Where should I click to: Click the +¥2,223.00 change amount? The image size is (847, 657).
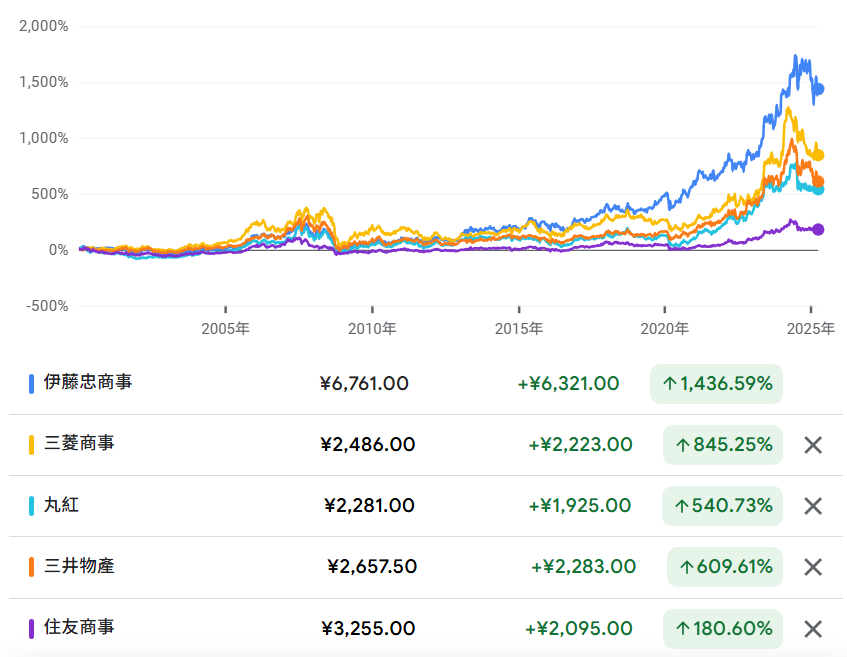point(580,445)
